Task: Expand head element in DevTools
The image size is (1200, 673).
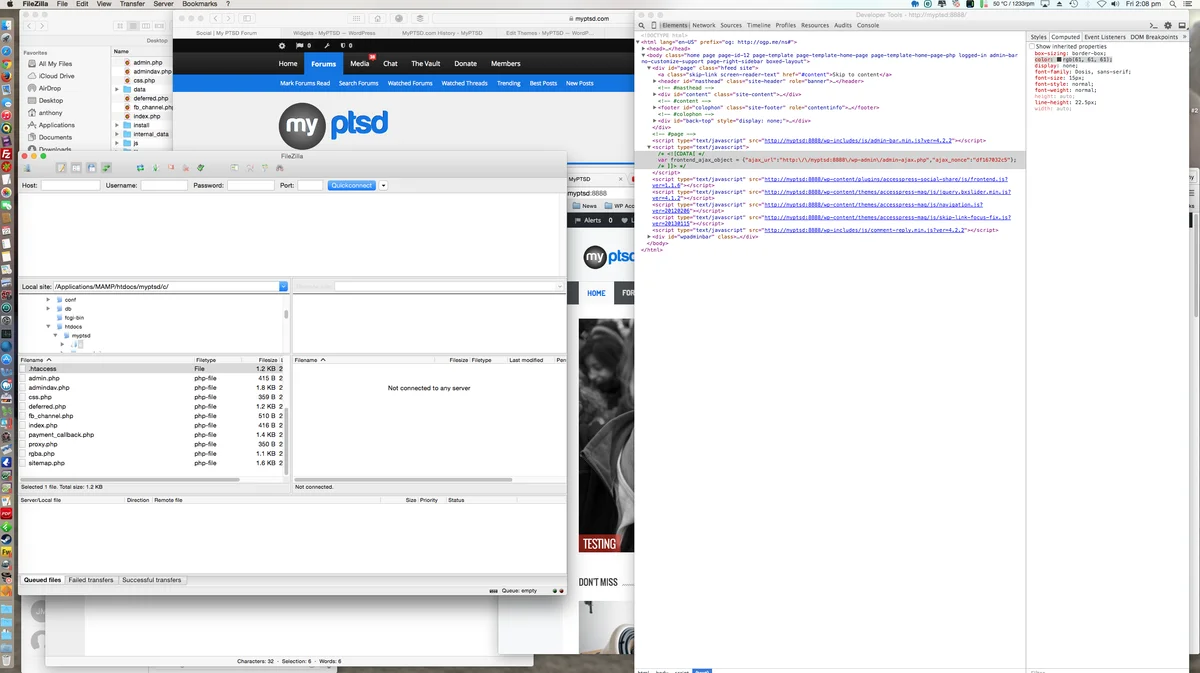Action: 644,48
